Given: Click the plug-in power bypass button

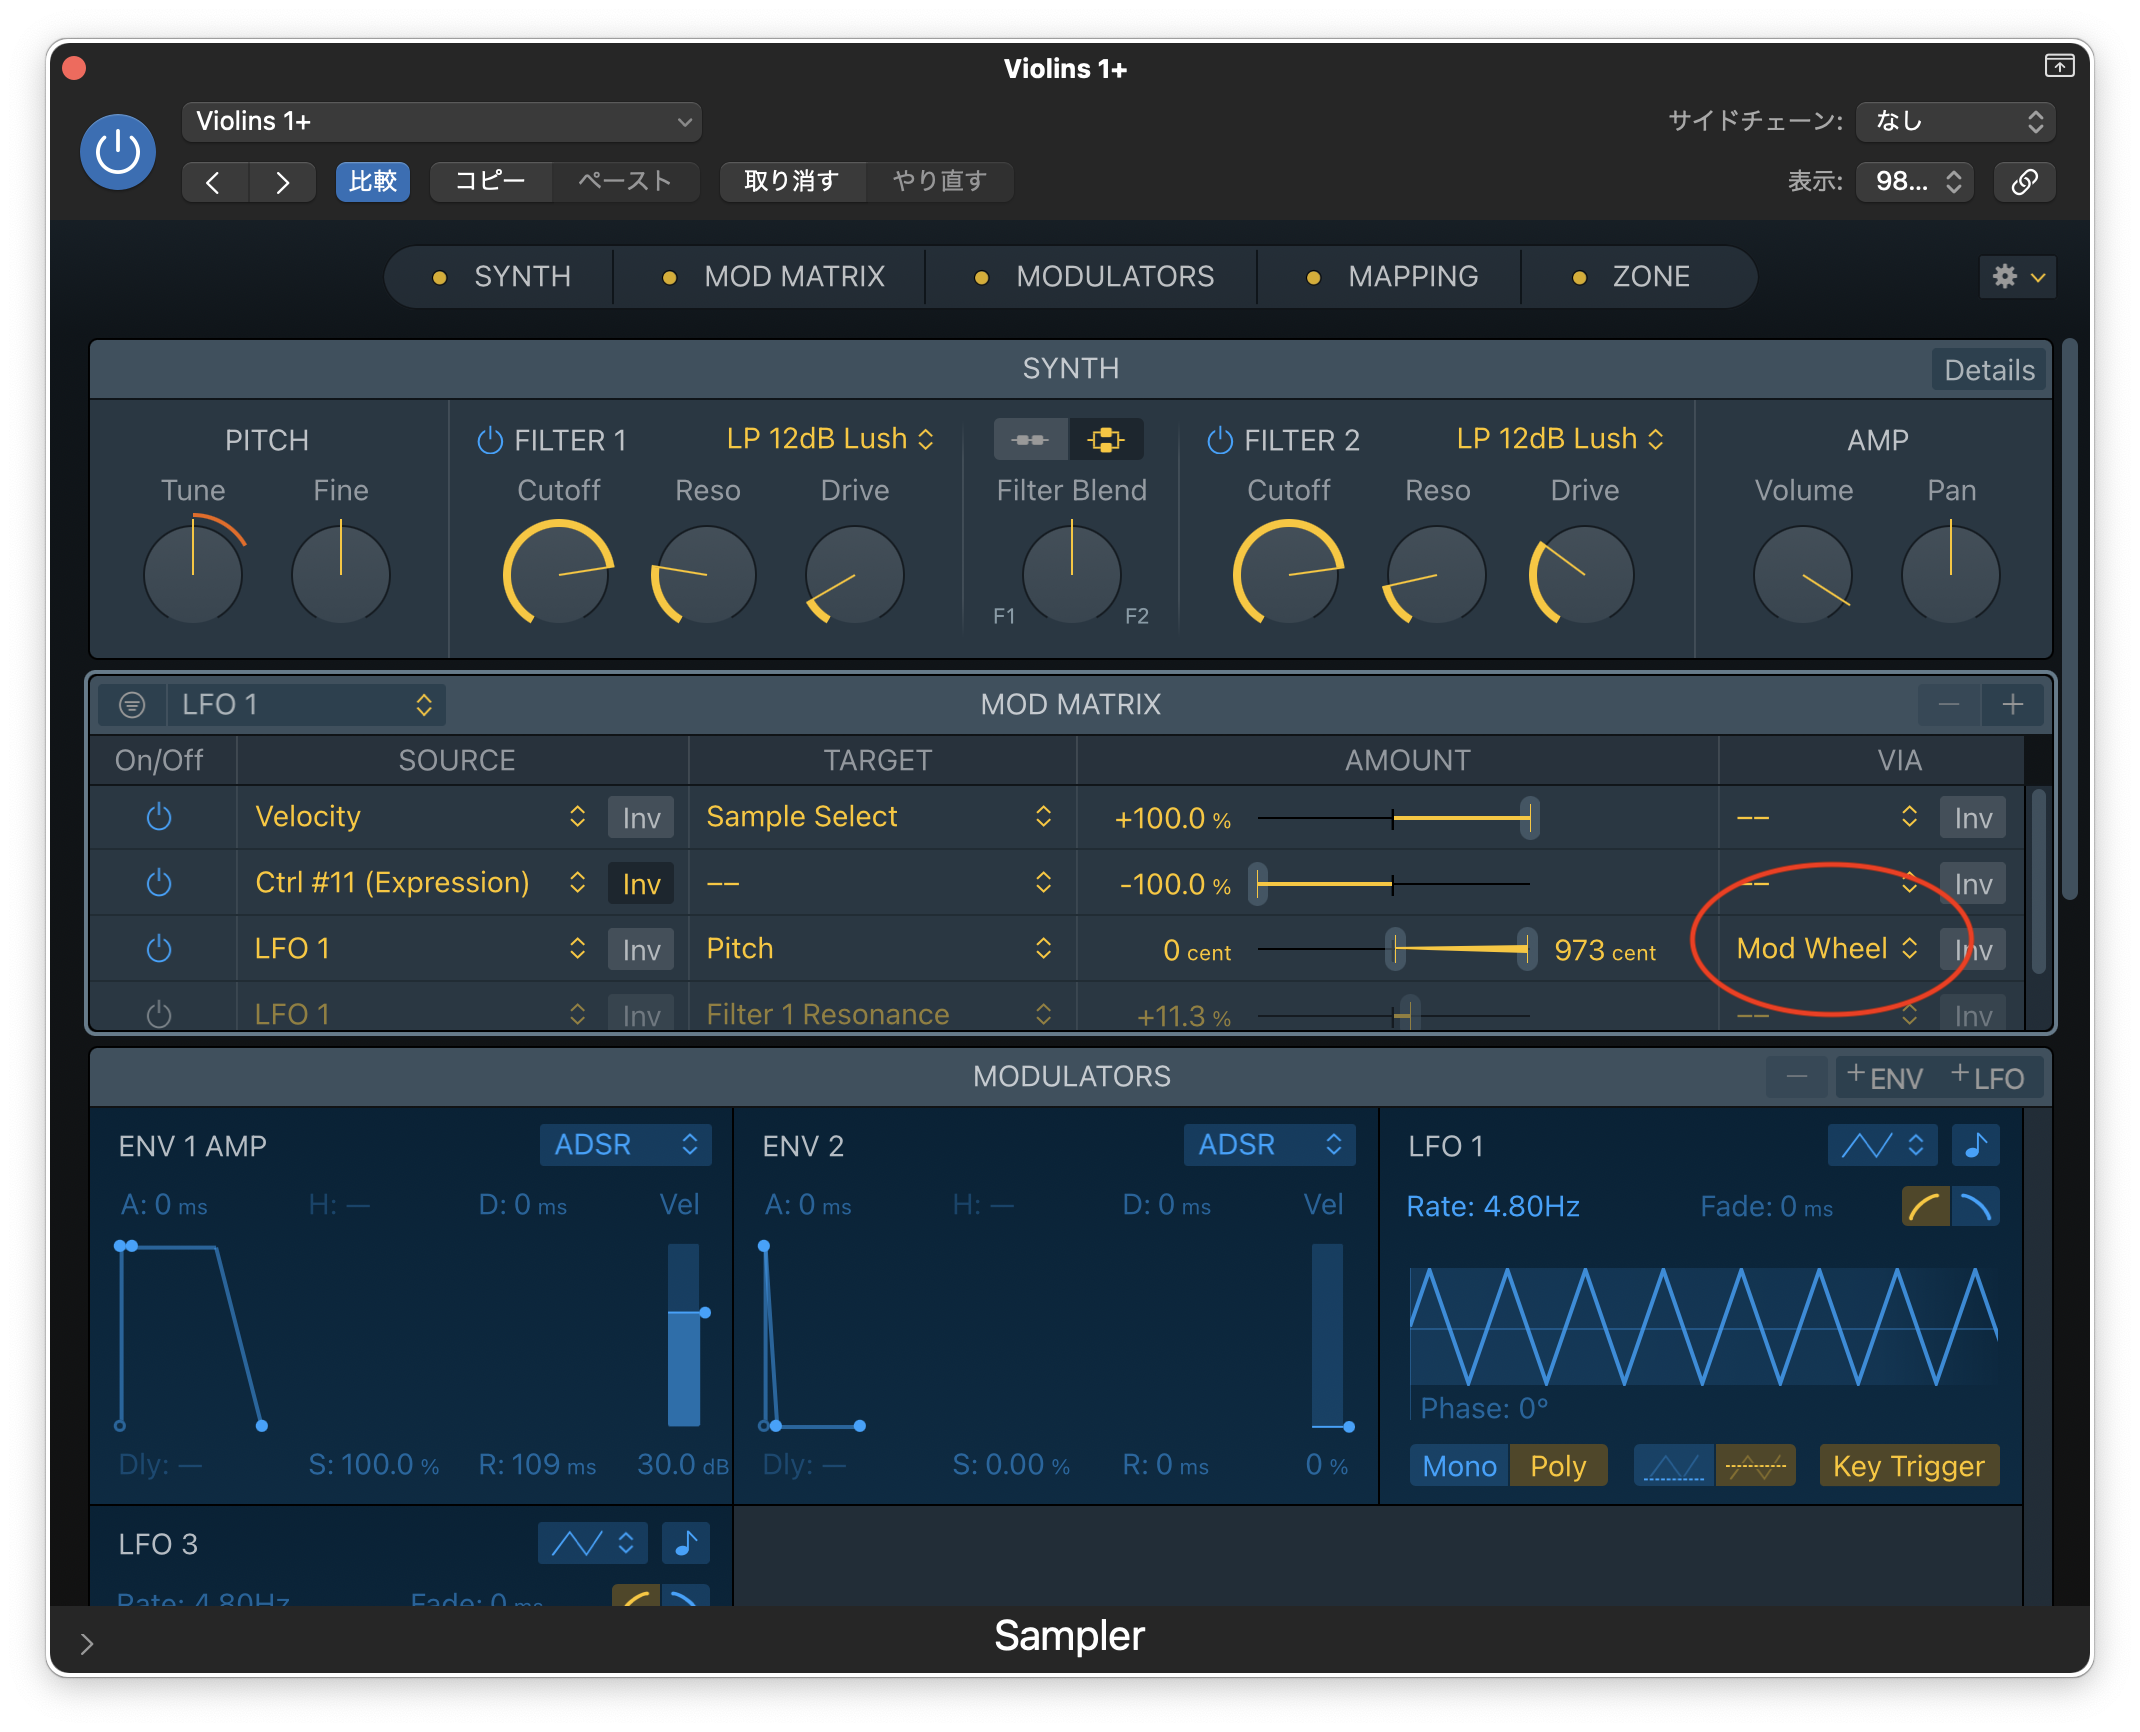Looking at the screenshot, I should [118, 152].
